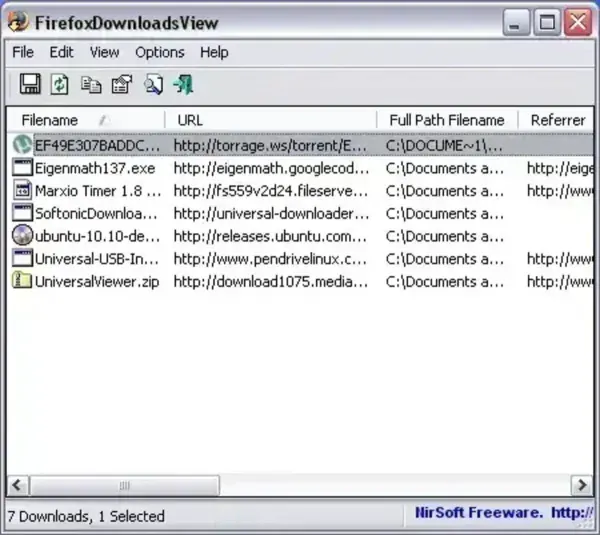The width and height of the screenshot is (600, 535).
Task: Click the horizontal scrollbar thumb
Action: [124, 485]
